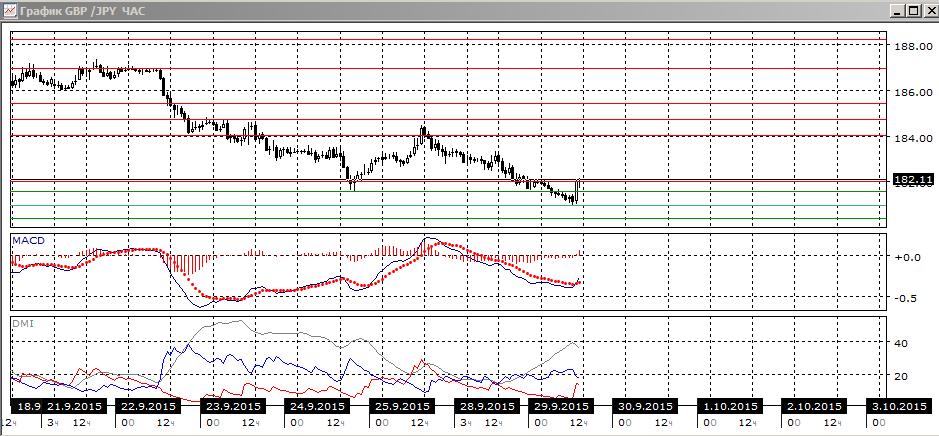Click the chart icon in title bar
The image size is (939, 436).
[x=9, y=10]
